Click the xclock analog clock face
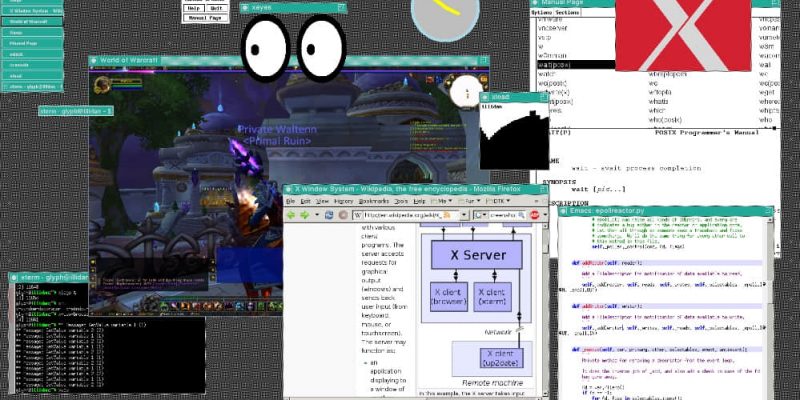 tap(445, 15)
